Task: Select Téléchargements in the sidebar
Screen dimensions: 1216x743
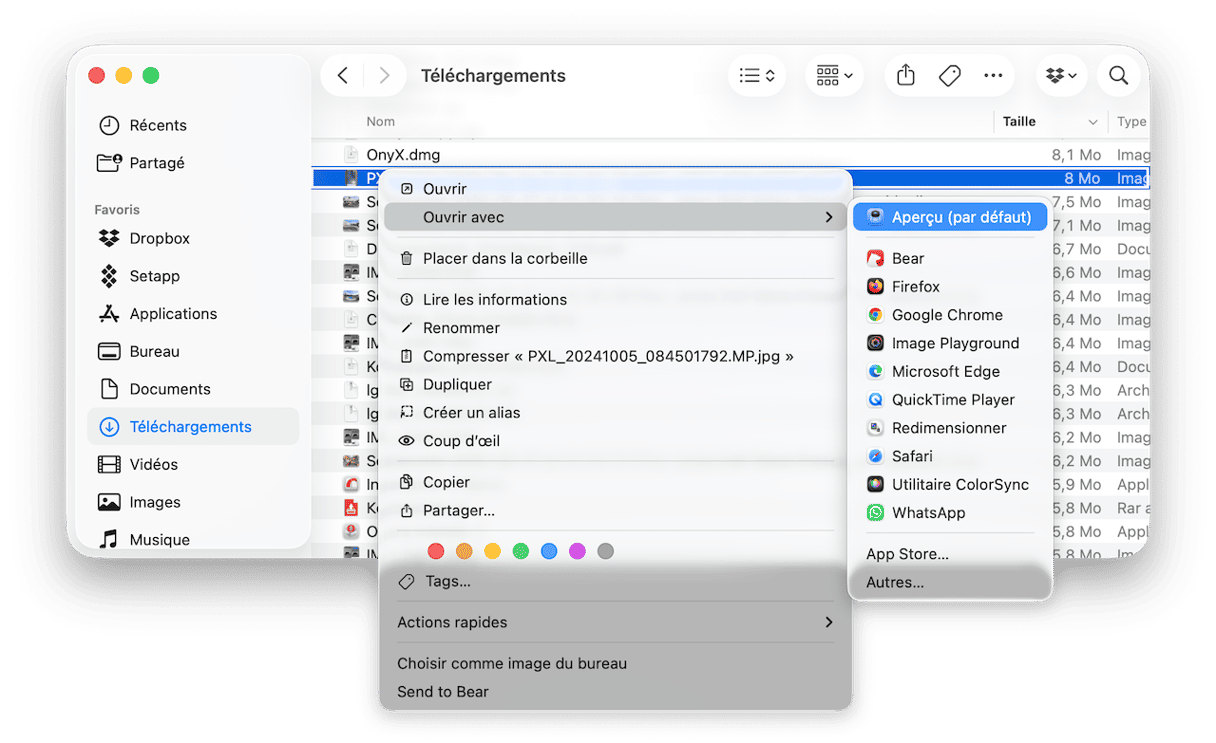Action: coord(193,426)
